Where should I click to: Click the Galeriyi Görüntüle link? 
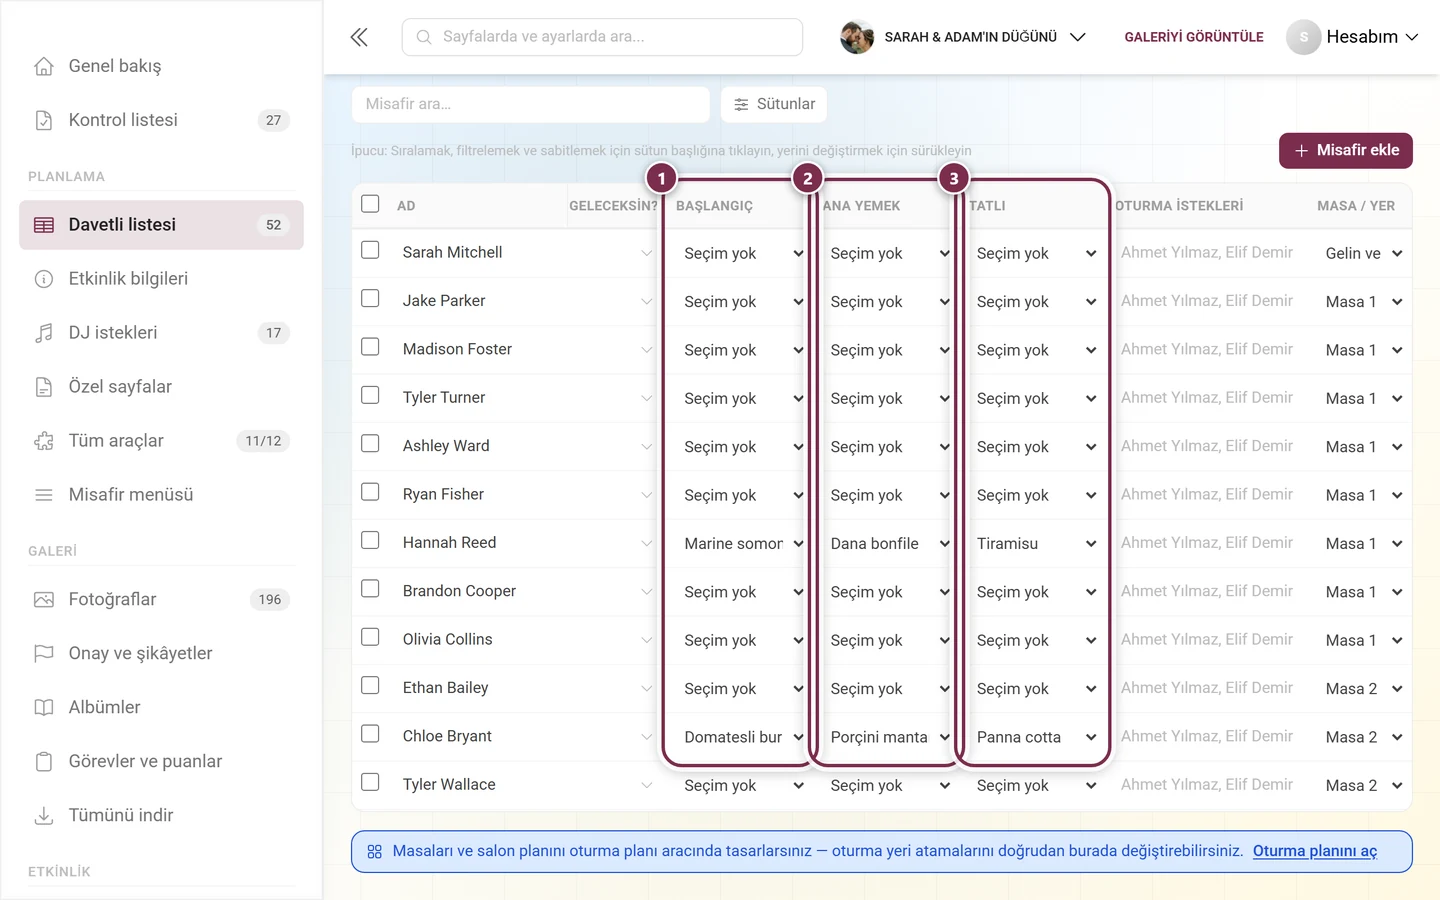[1194, 37]
